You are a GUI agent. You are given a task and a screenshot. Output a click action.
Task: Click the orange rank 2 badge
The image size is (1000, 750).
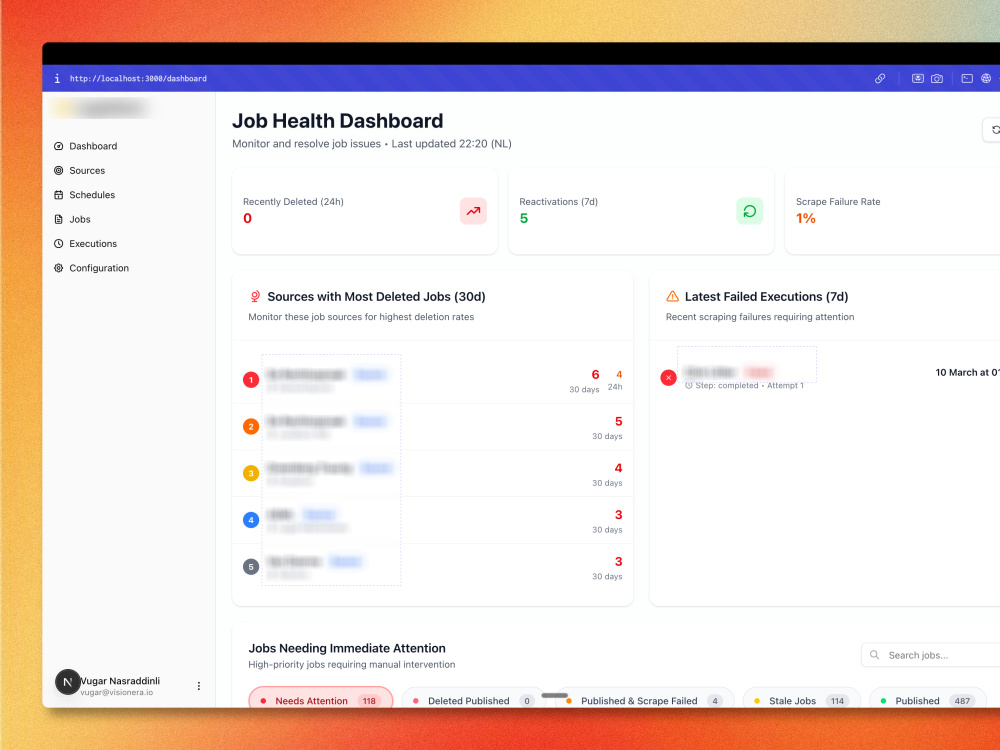pos(251,427)
